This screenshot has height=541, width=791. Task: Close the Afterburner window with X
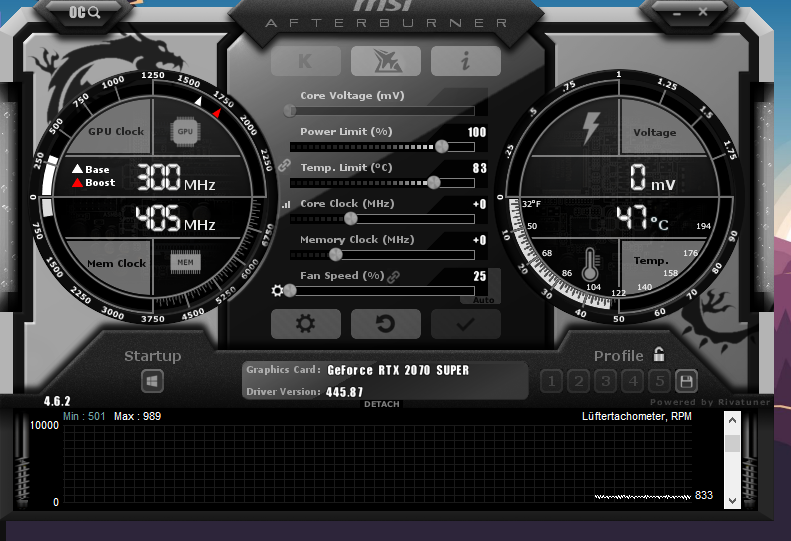point(703,12)
